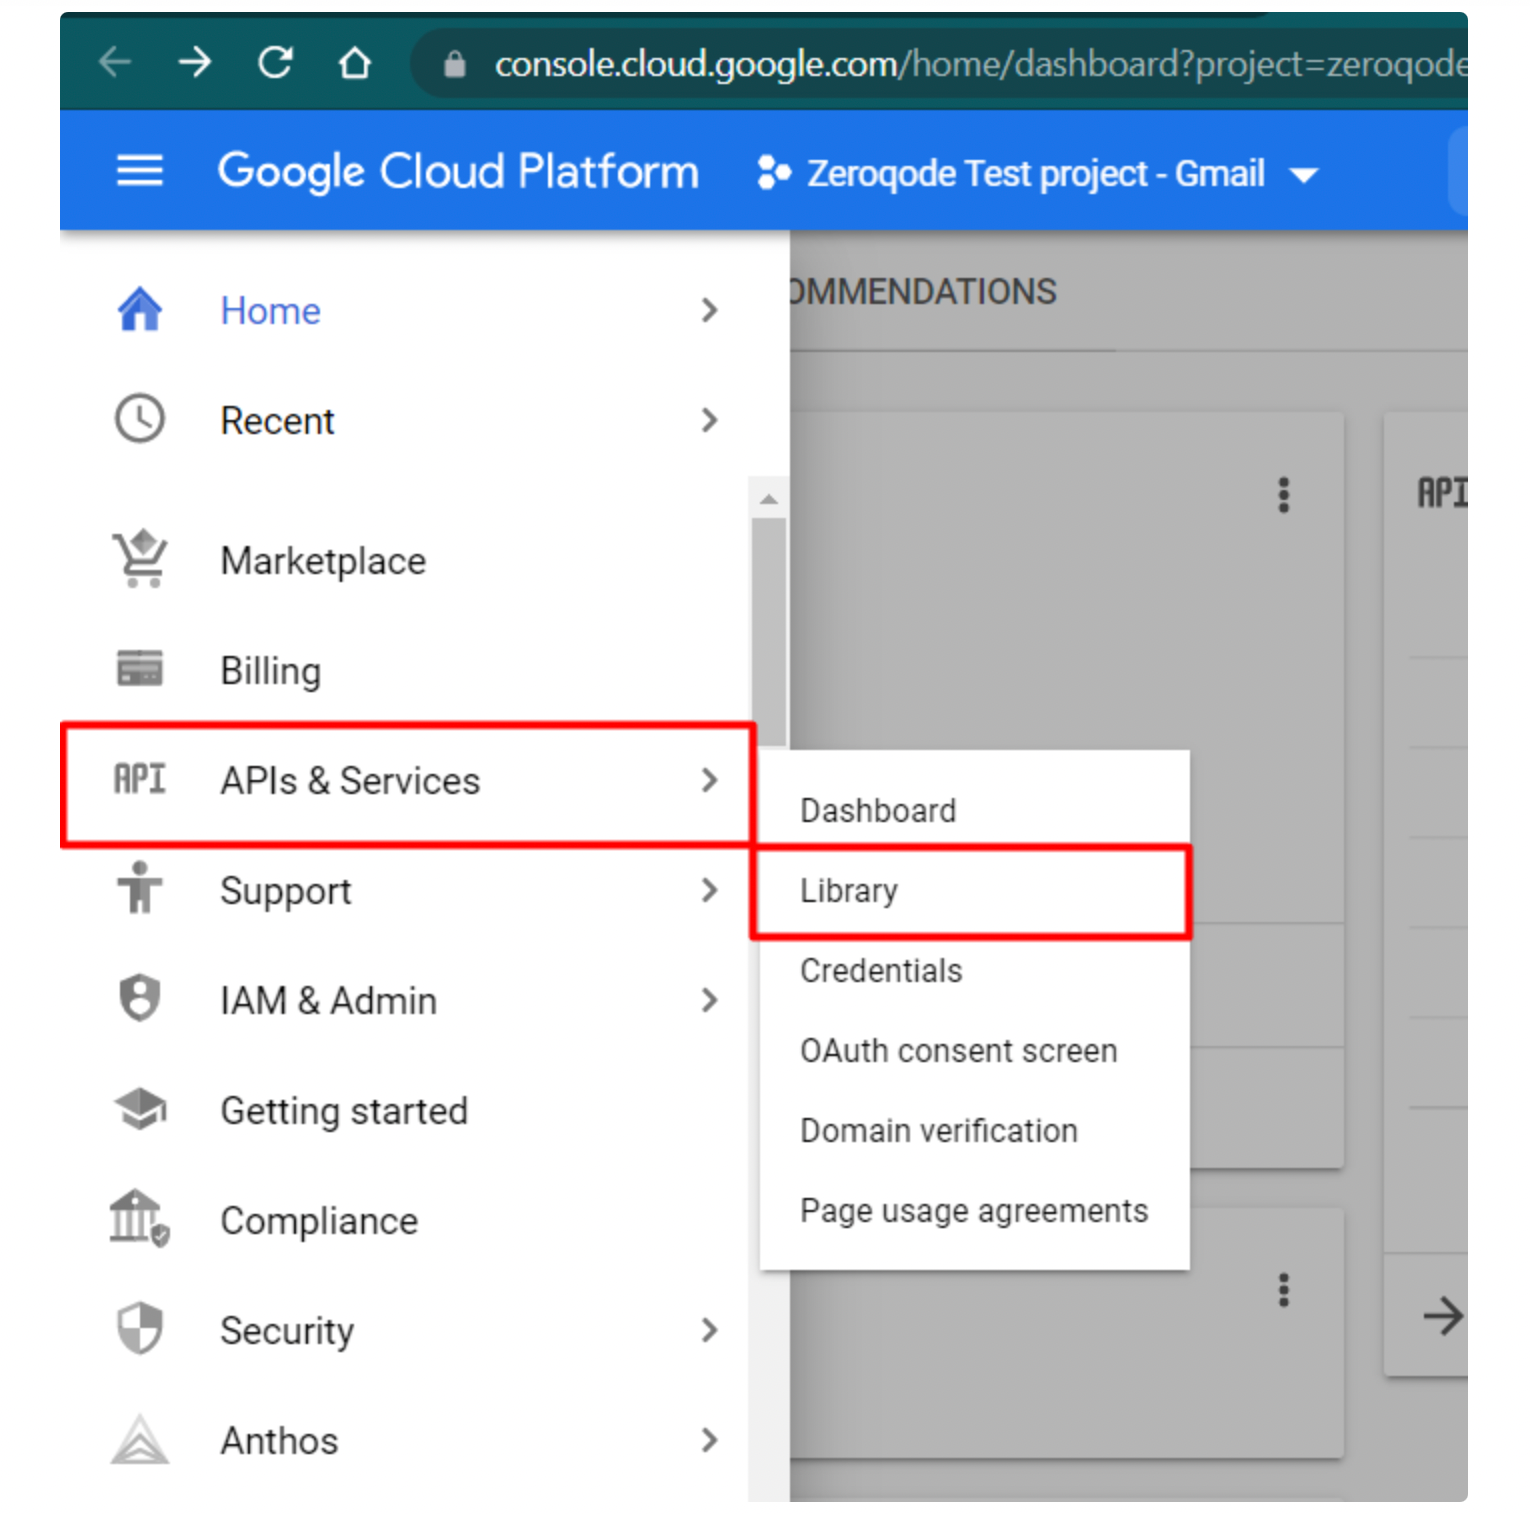Expand the APIs & Services submenu chevron
This screenshot has width=1530, height=1514.
point(710,780)
